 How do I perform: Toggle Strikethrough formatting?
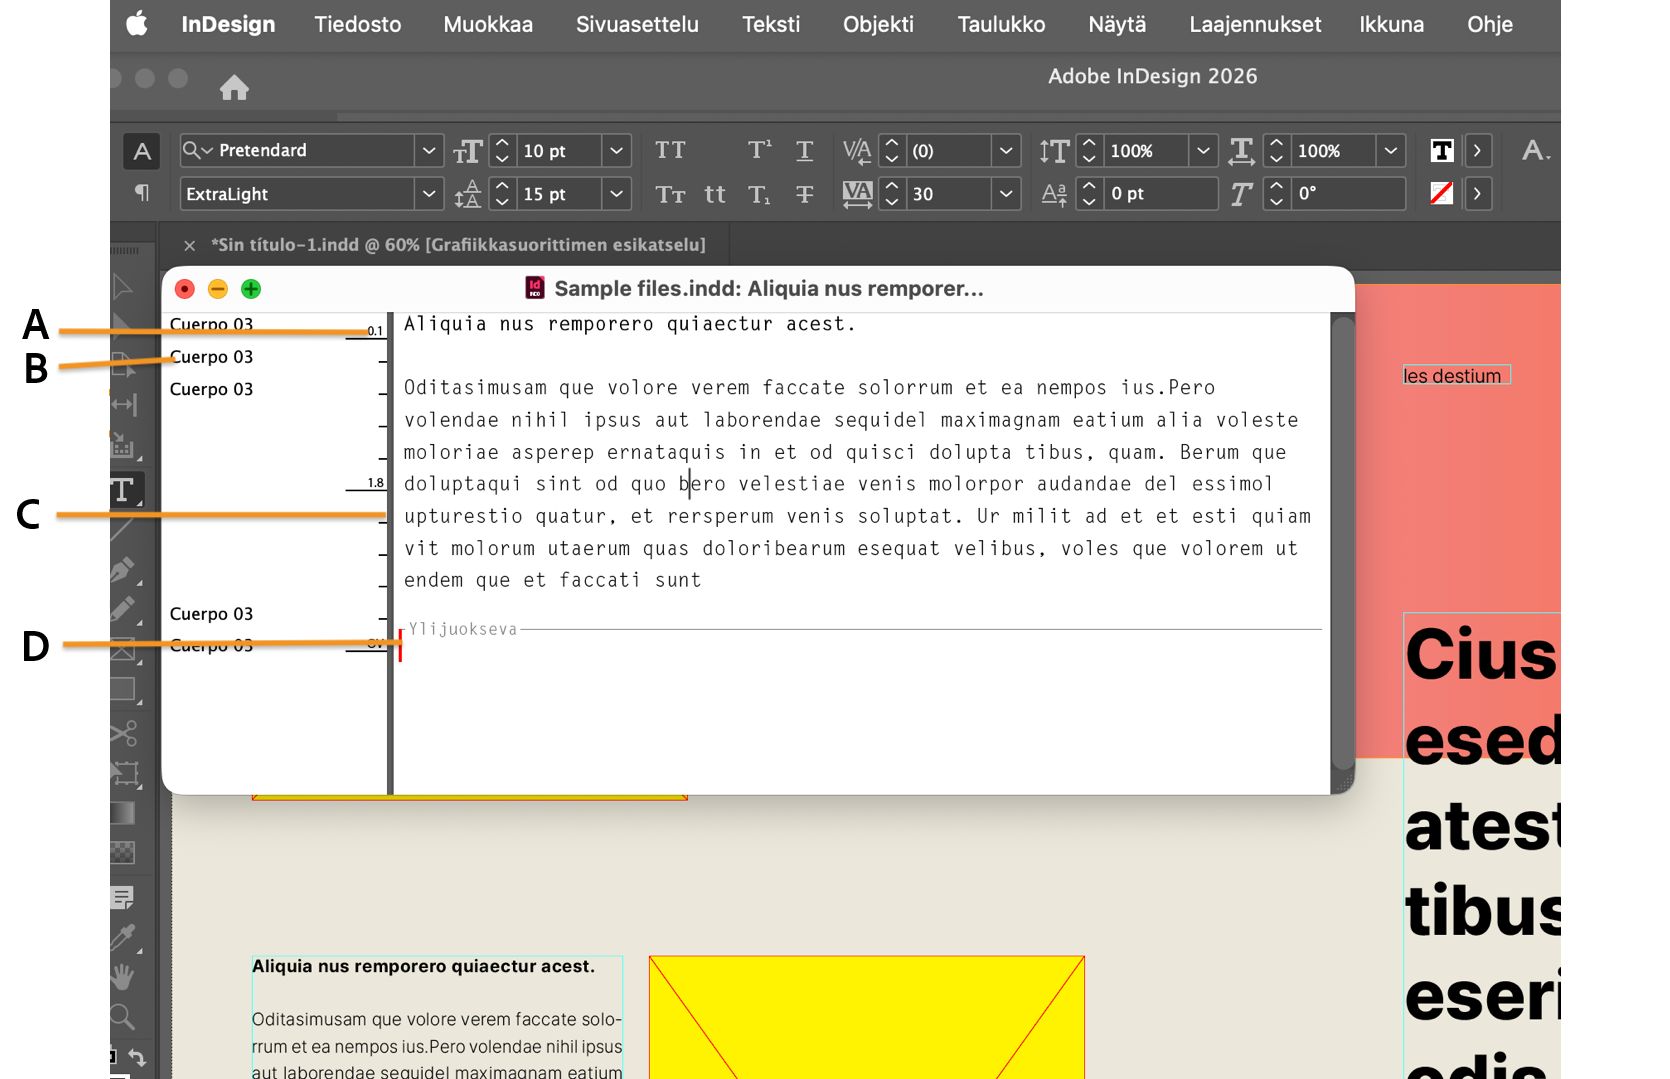804,194
